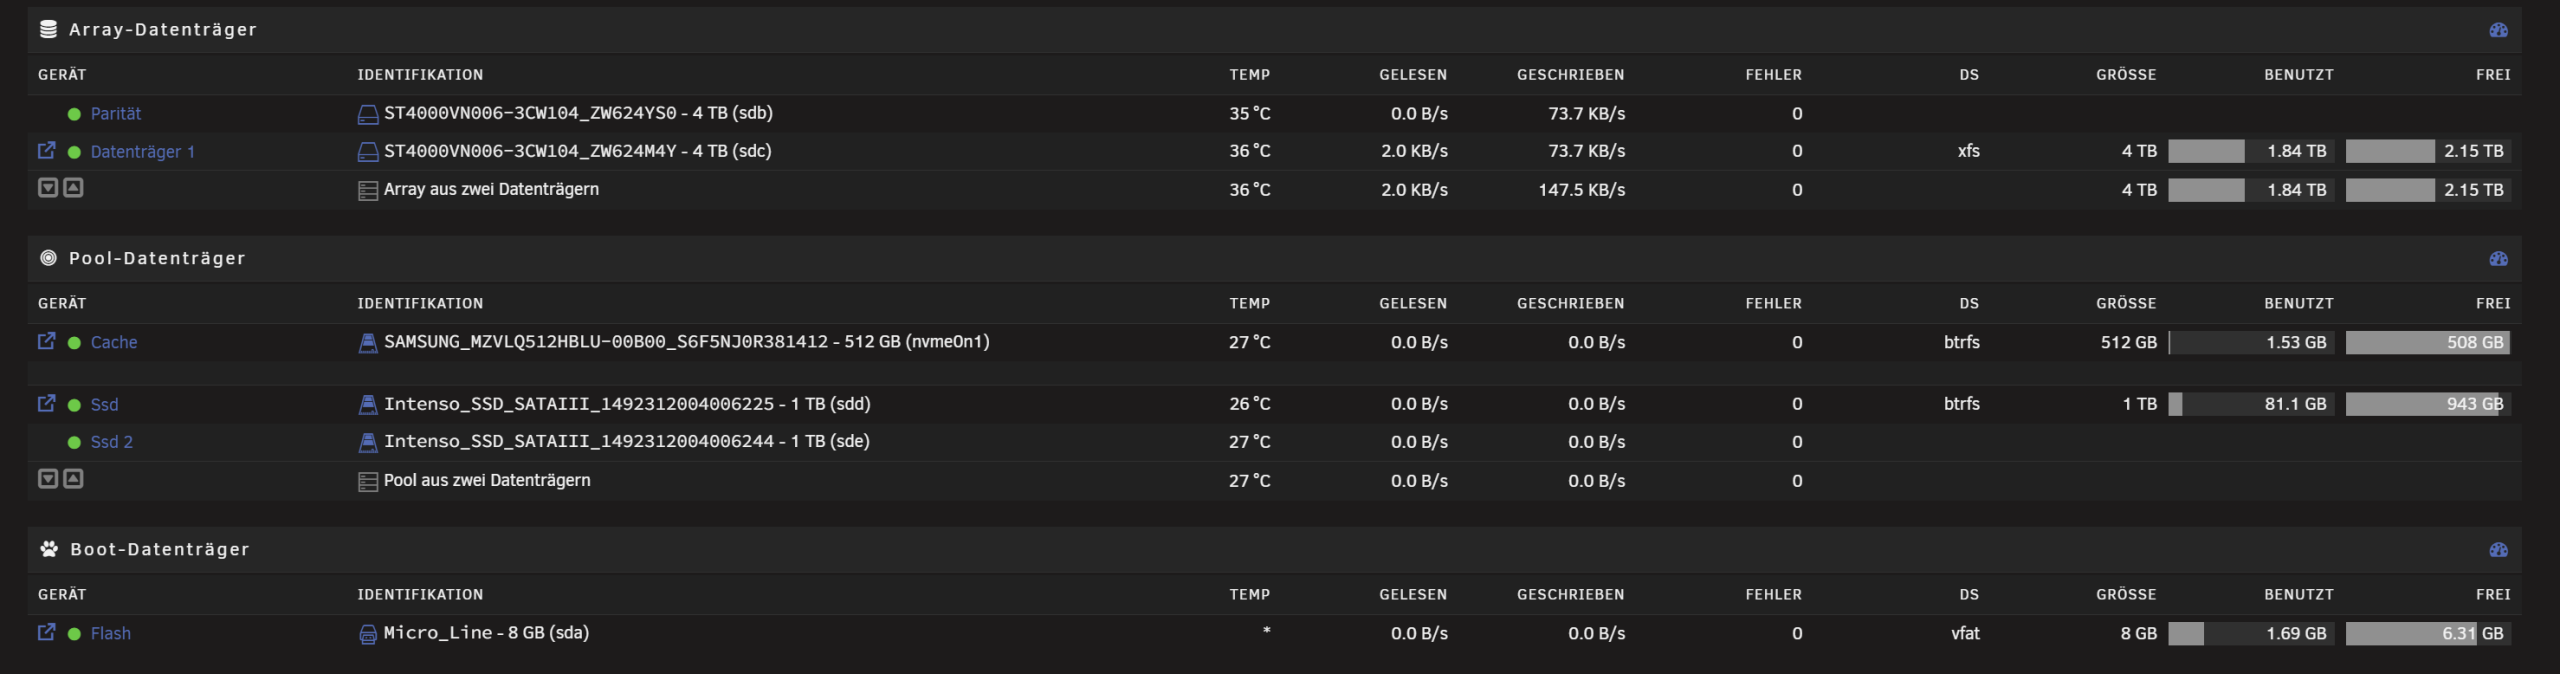Click the up arrow in the Array summary row
The image size is (2560, 674).
pos(73,188)
